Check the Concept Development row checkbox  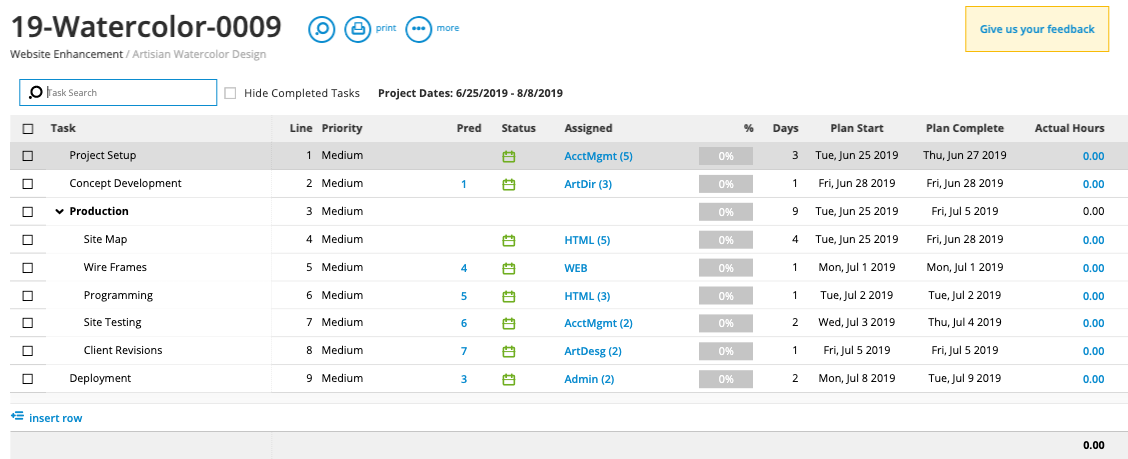28,183
